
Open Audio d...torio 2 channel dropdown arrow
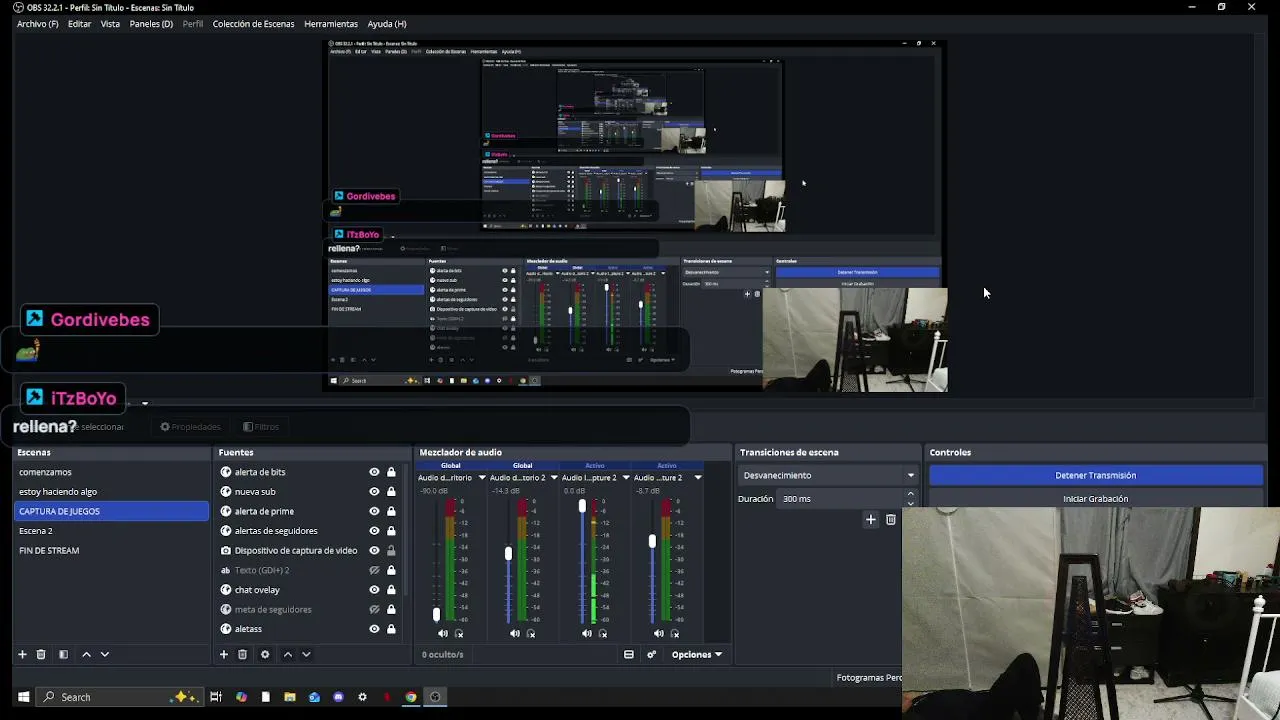[x=554, y=478]
